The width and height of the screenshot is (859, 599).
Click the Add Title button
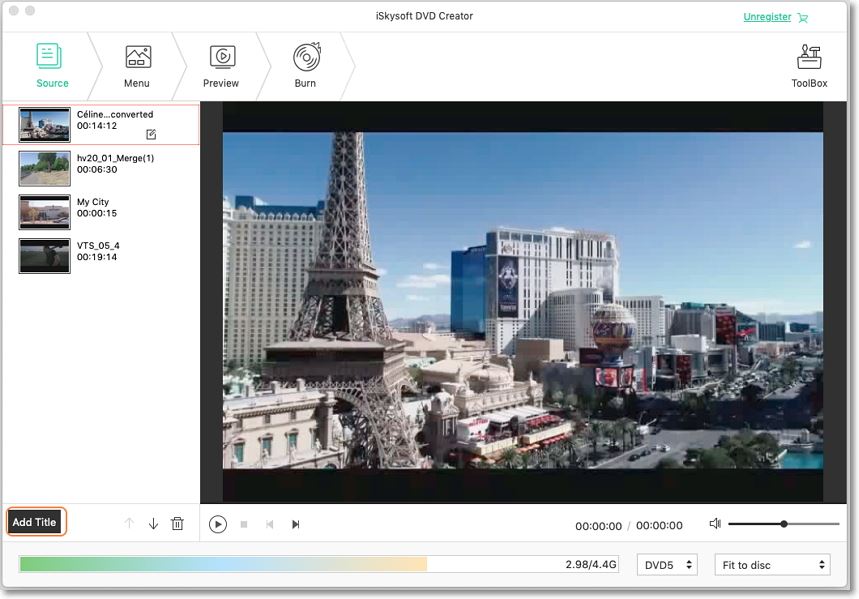(36, 521)
